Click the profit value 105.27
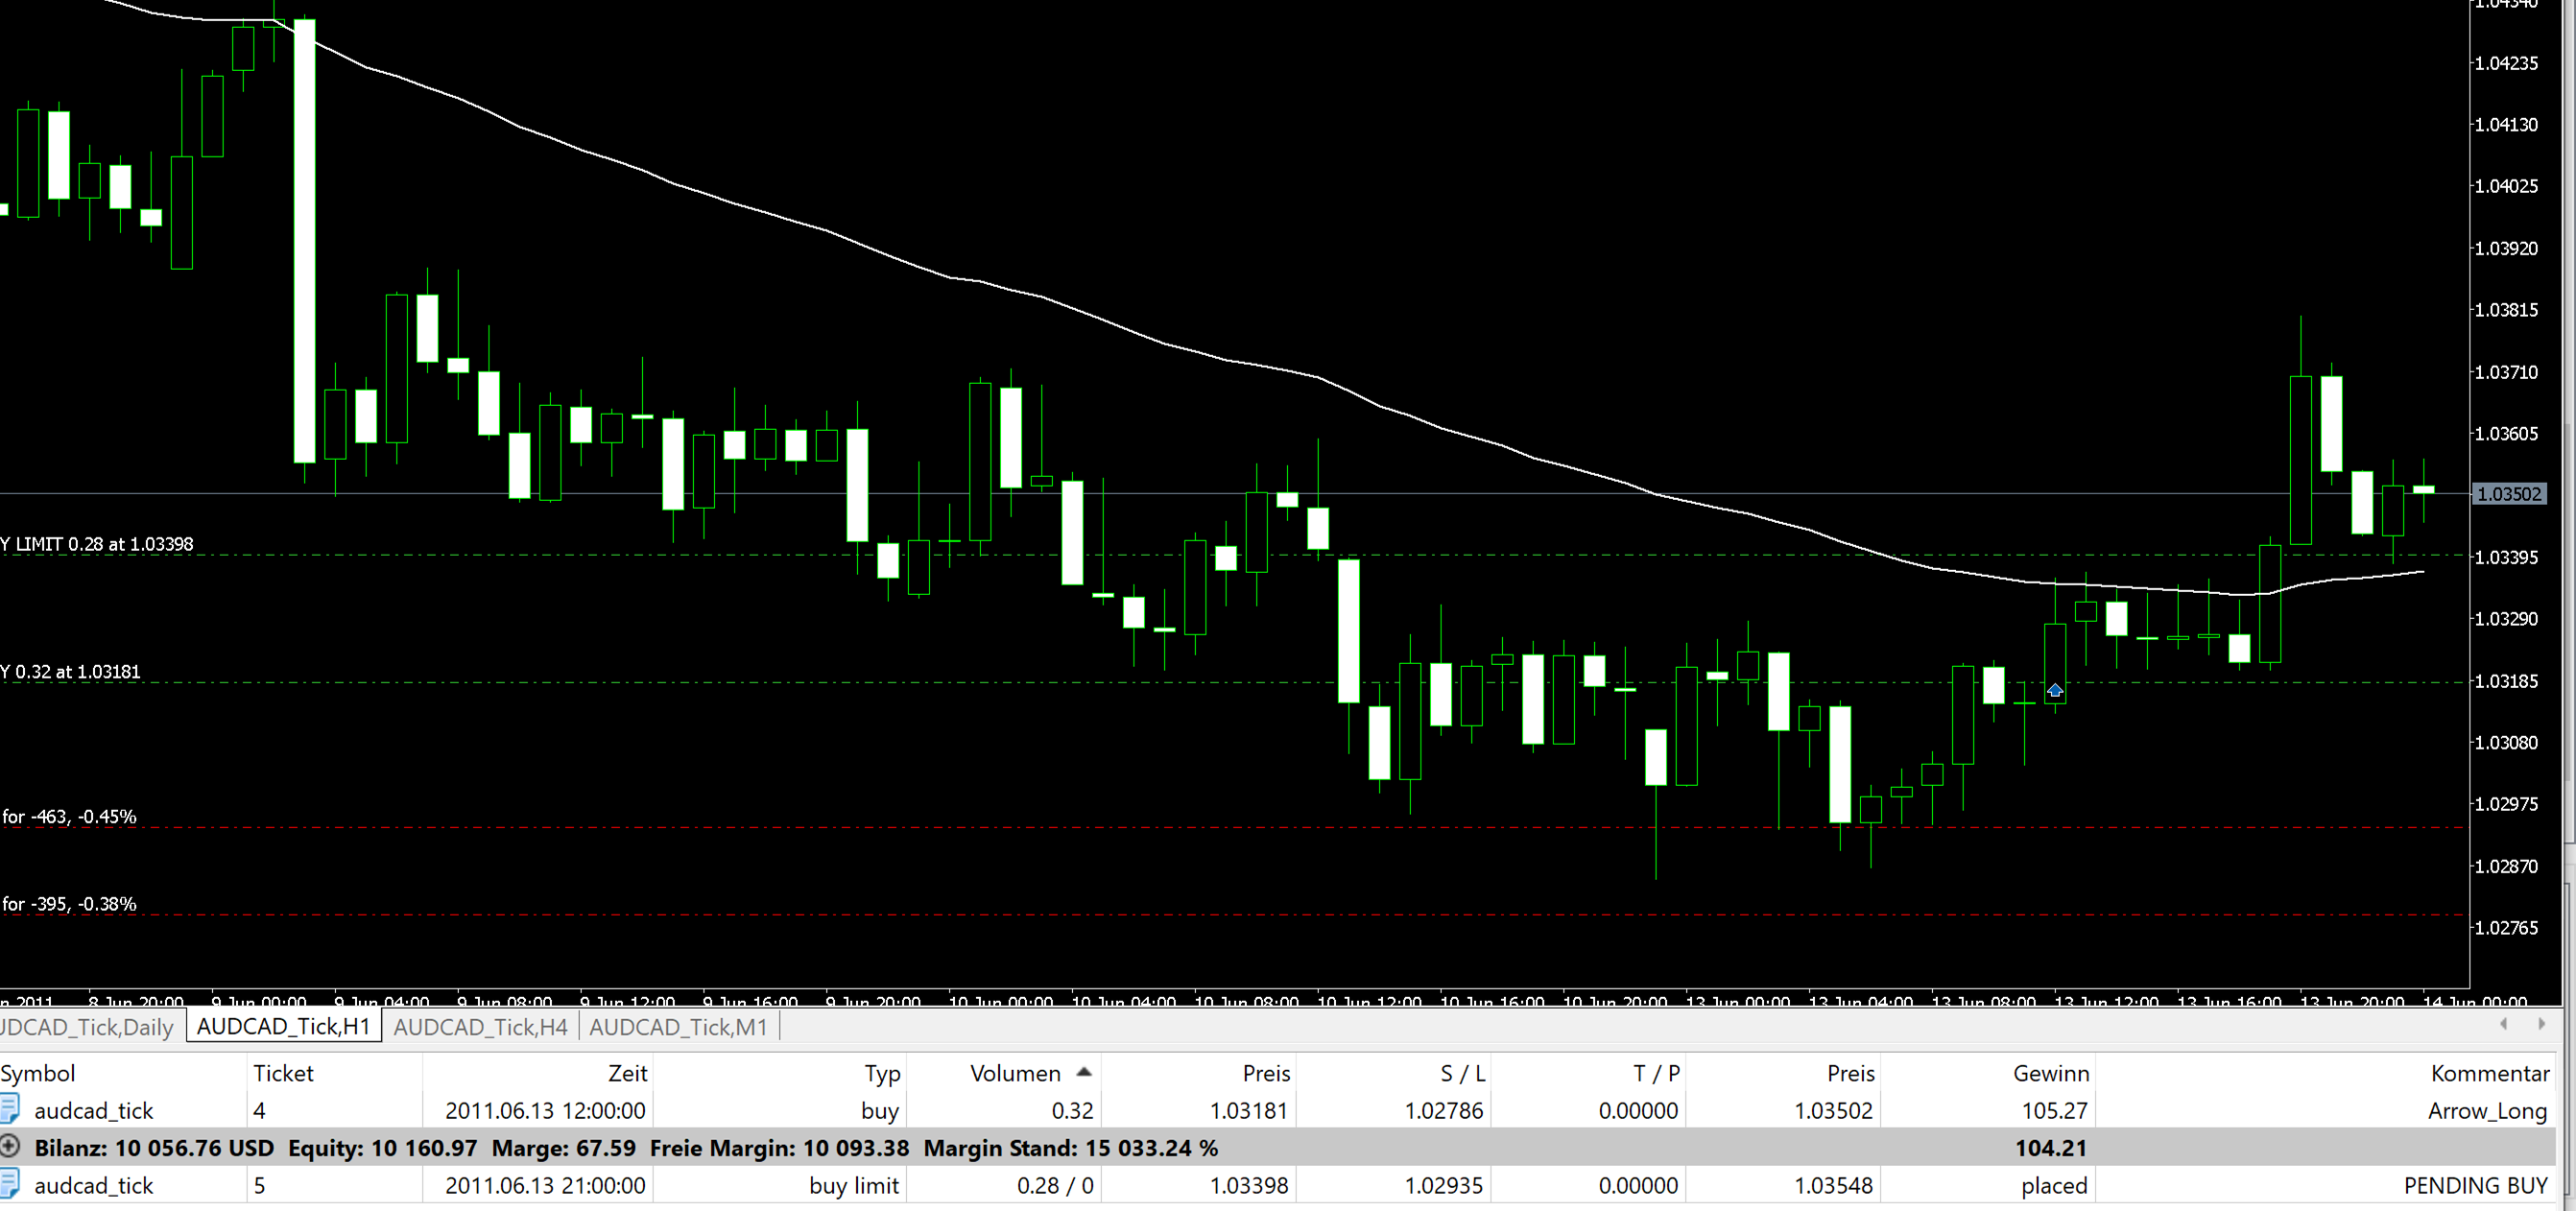This screenshot has height=1211, width=2576. coord(2054,1110)
